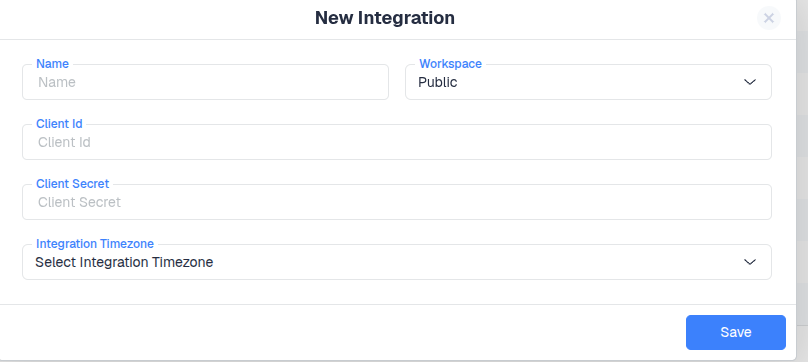
Task: Click into the Name input field
Action: click(205, 82)
